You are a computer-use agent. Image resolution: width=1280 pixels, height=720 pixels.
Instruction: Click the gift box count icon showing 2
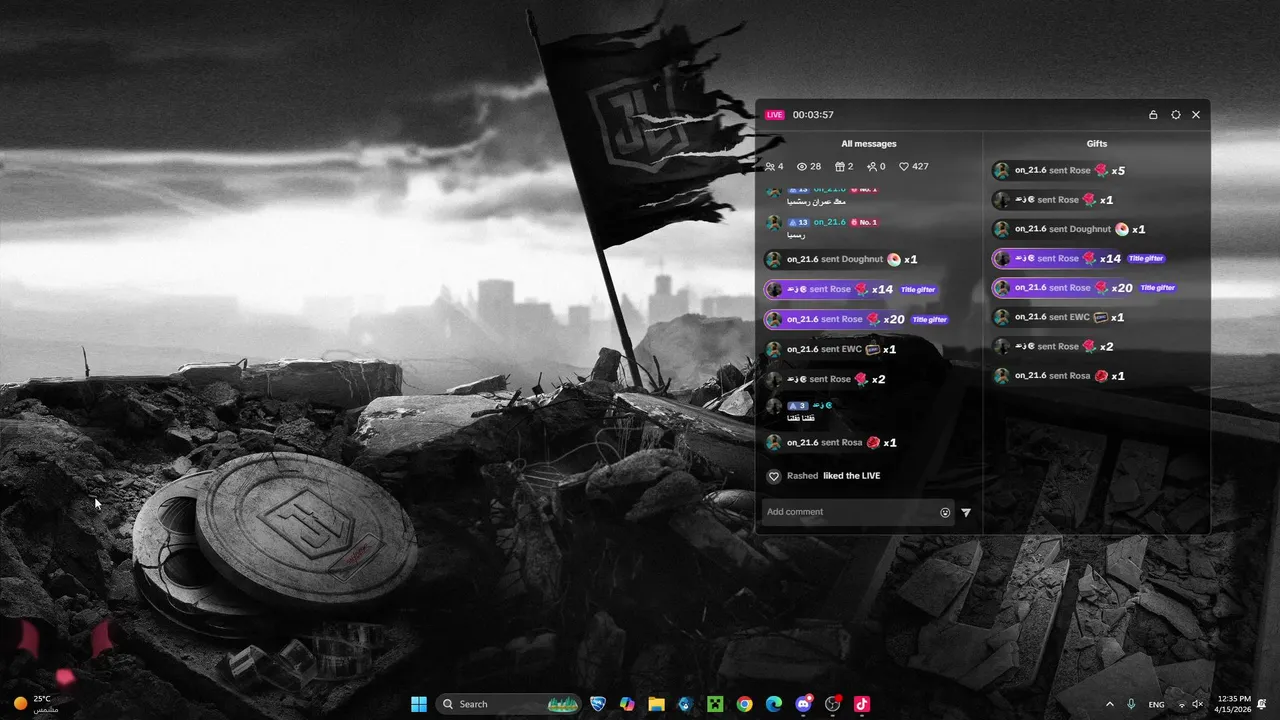pos(840,167)
